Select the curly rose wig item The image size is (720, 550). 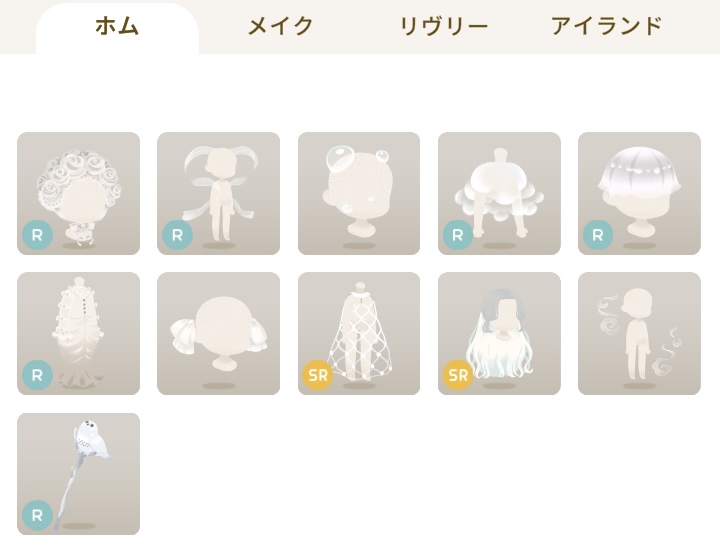[x=79, y=193]
